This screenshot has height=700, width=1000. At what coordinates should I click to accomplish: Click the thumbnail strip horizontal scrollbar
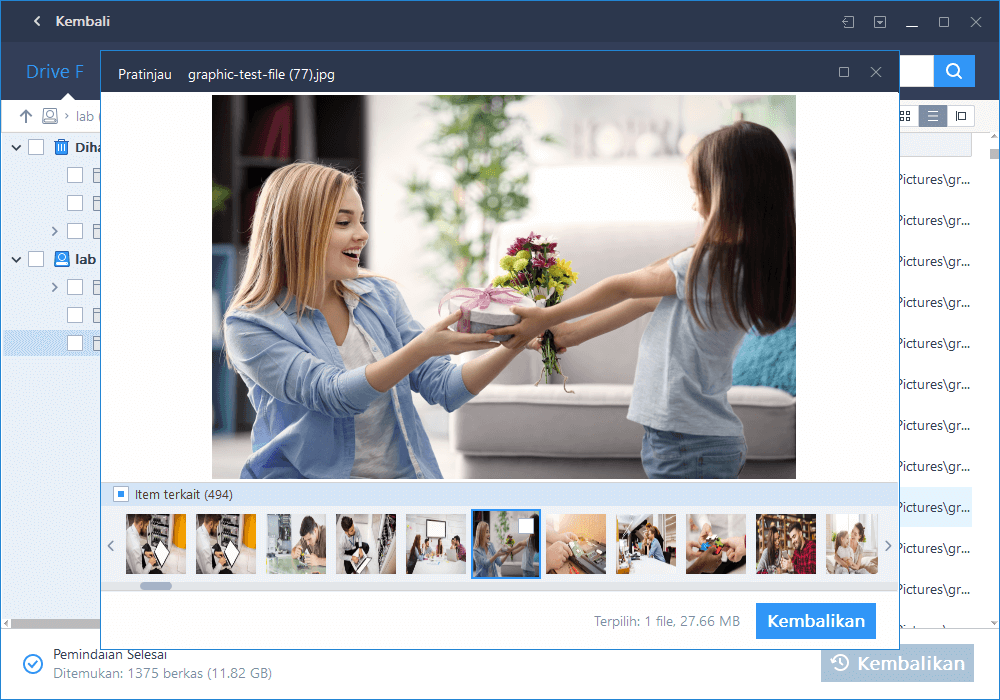click(x=155, y=586)
